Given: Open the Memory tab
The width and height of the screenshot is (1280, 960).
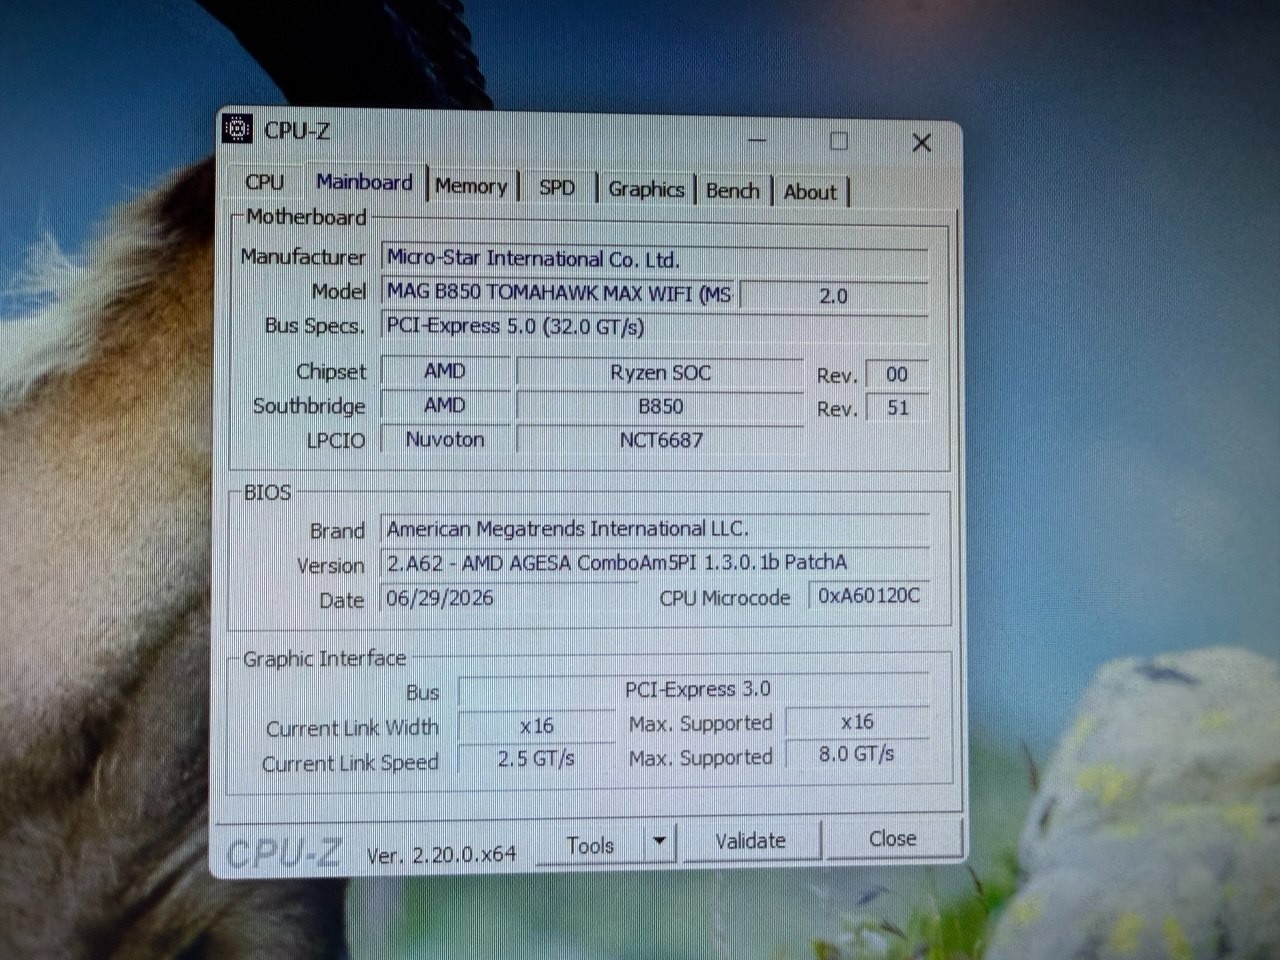Looking at the screenshot, I should point(471,186).
